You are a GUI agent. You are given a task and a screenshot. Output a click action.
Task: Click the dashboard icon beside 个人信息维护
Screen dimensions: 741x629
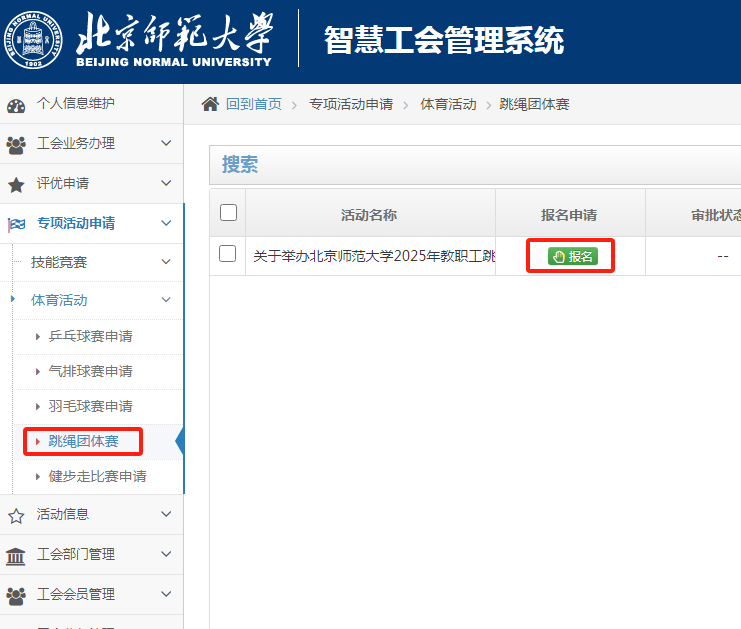point(16,105)
